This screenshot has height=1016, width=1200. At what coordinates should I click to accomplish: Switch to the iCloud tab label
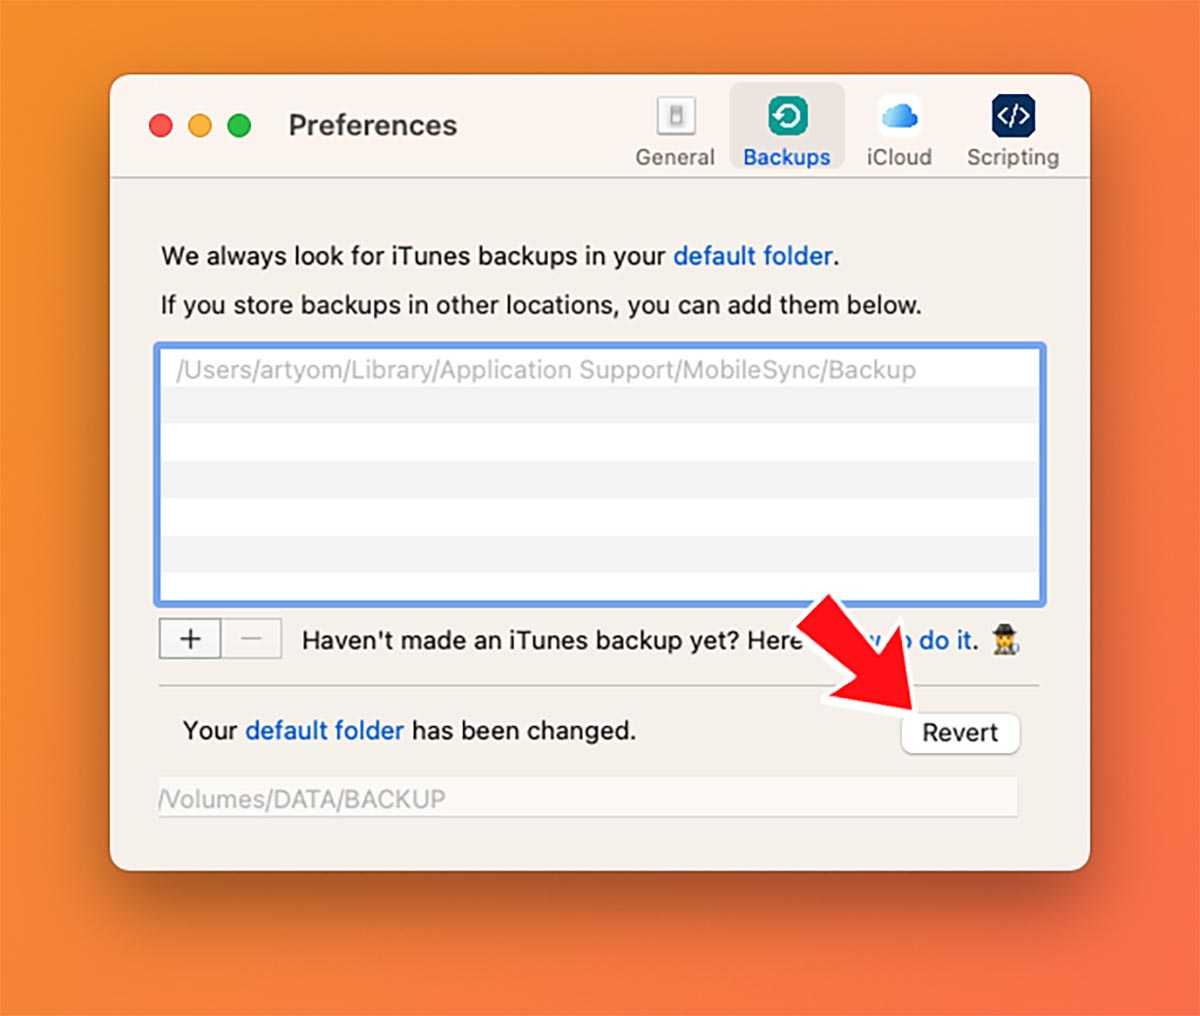tap(899, 157)
